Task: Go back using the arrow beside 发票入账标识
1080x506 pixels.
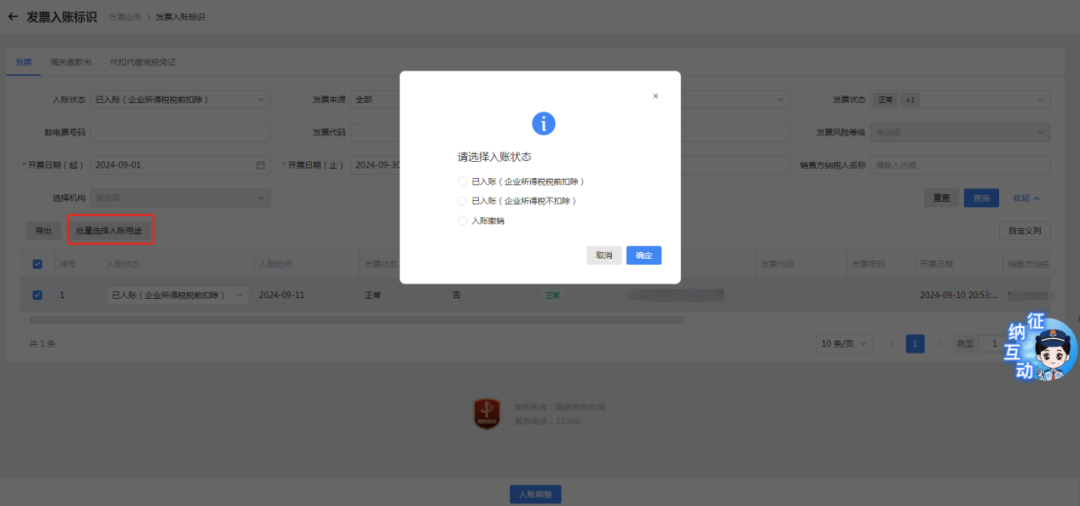Action: pyautogui.click(x=12, y=17)
